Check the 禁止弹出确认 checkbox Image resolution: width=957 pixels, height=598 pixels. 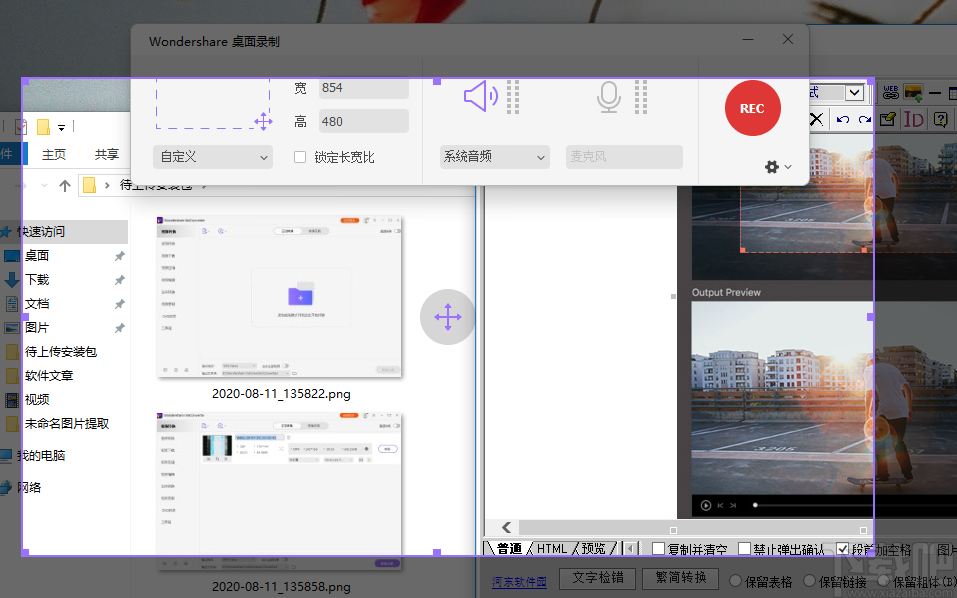click(744, 549)
